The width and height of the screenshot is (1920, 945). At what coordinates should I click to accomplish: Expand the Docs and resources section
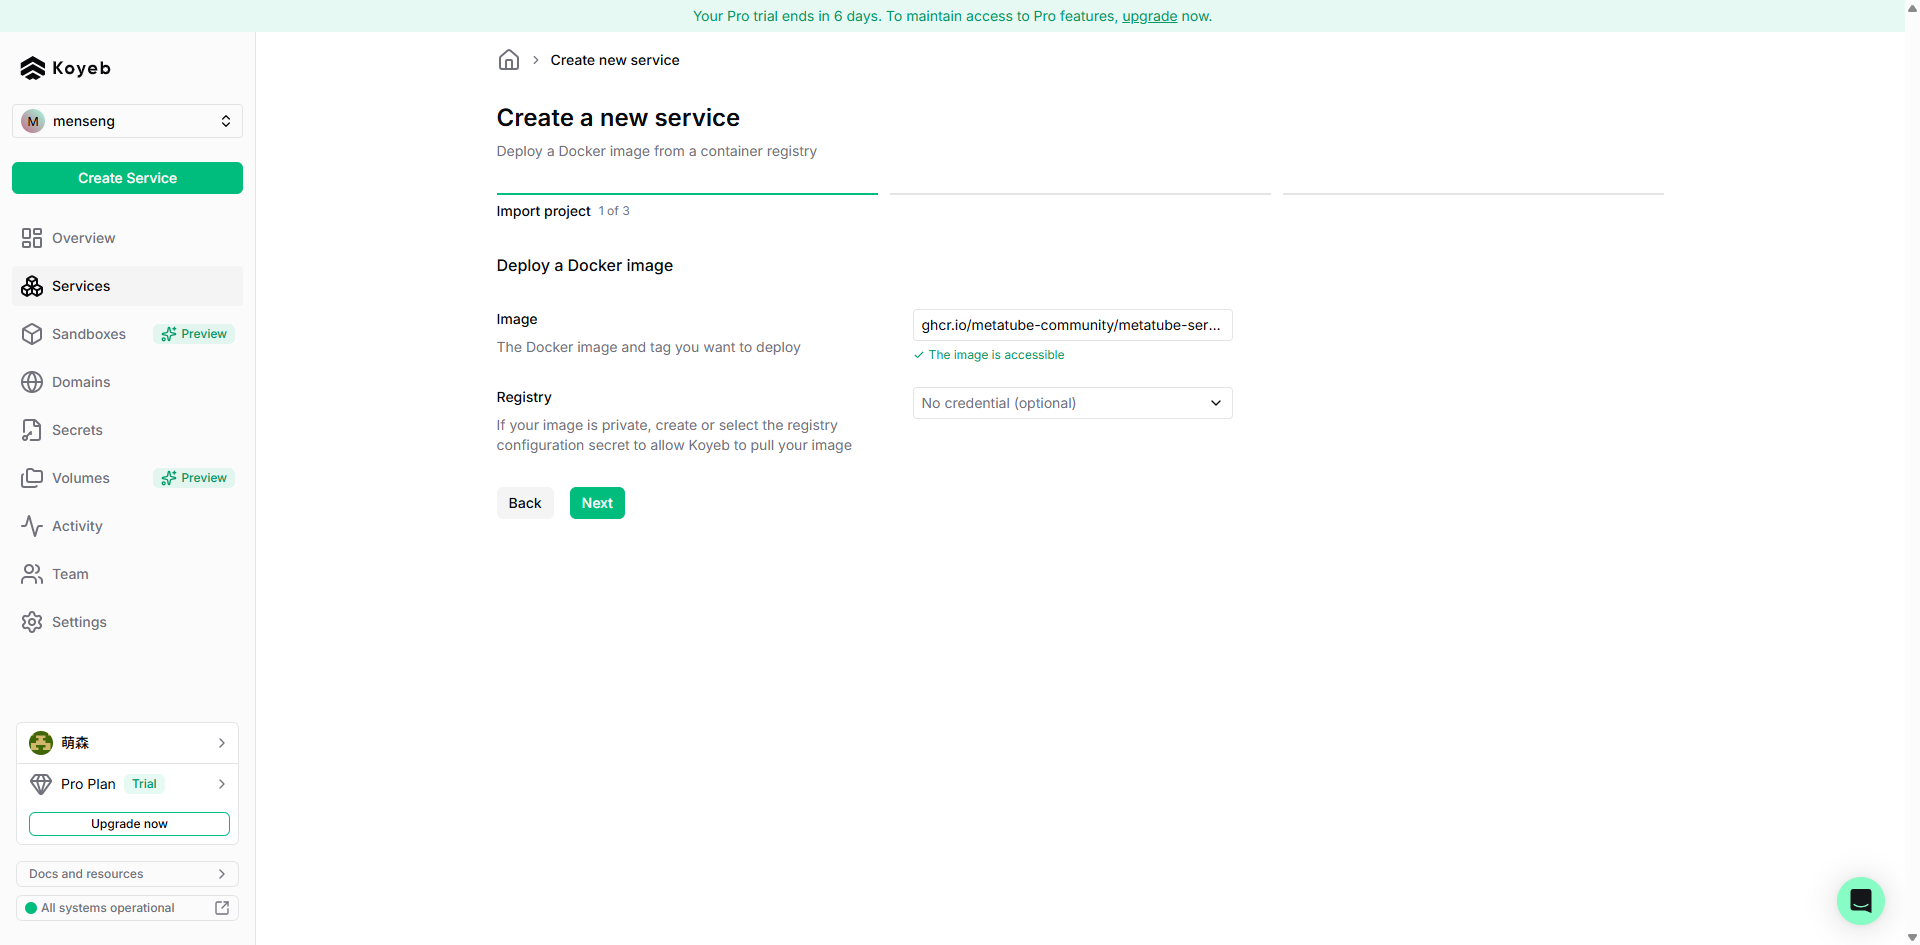pyautogui.click(x=127, y=873)
